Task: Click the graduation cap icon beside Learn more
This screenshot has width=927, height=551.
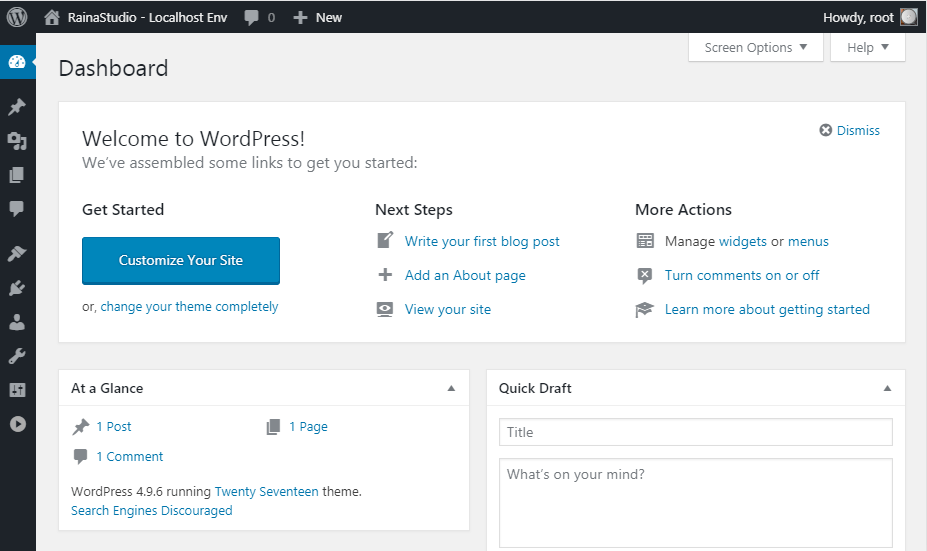Action: pos(644,309)
